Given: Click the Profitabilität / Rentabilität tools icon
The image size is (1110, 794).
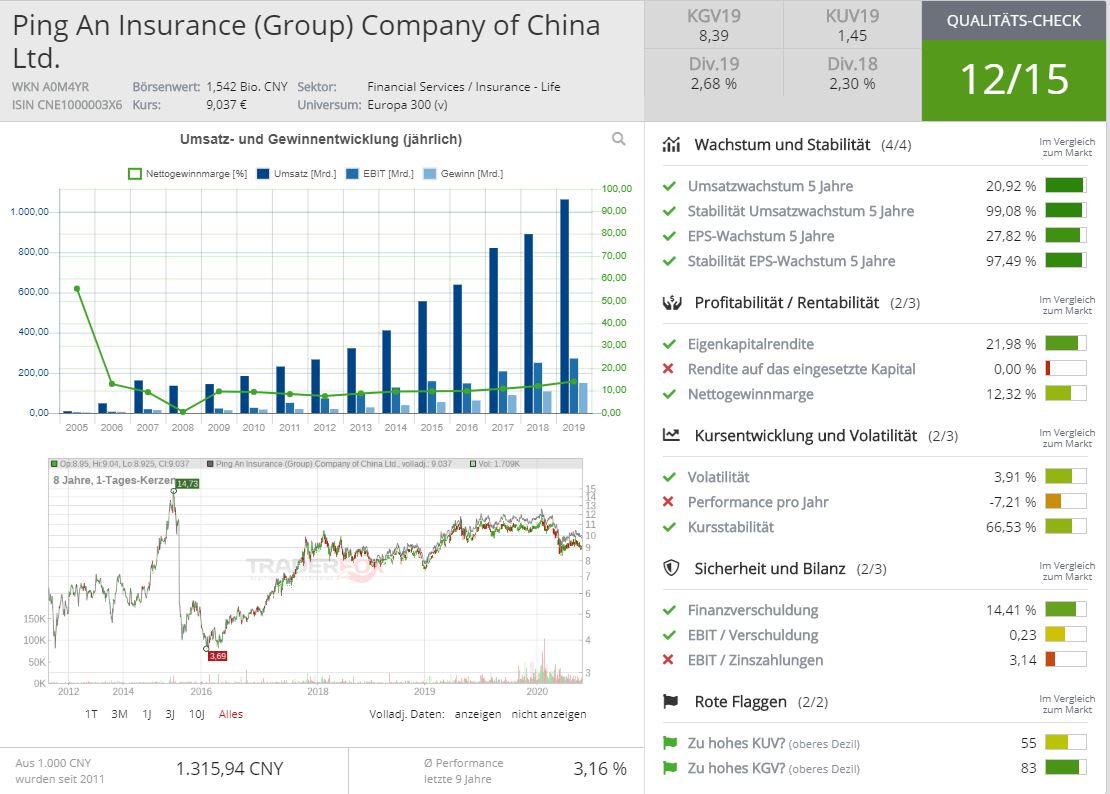Looking at the screenshot, I should click(x=672, y=302).
